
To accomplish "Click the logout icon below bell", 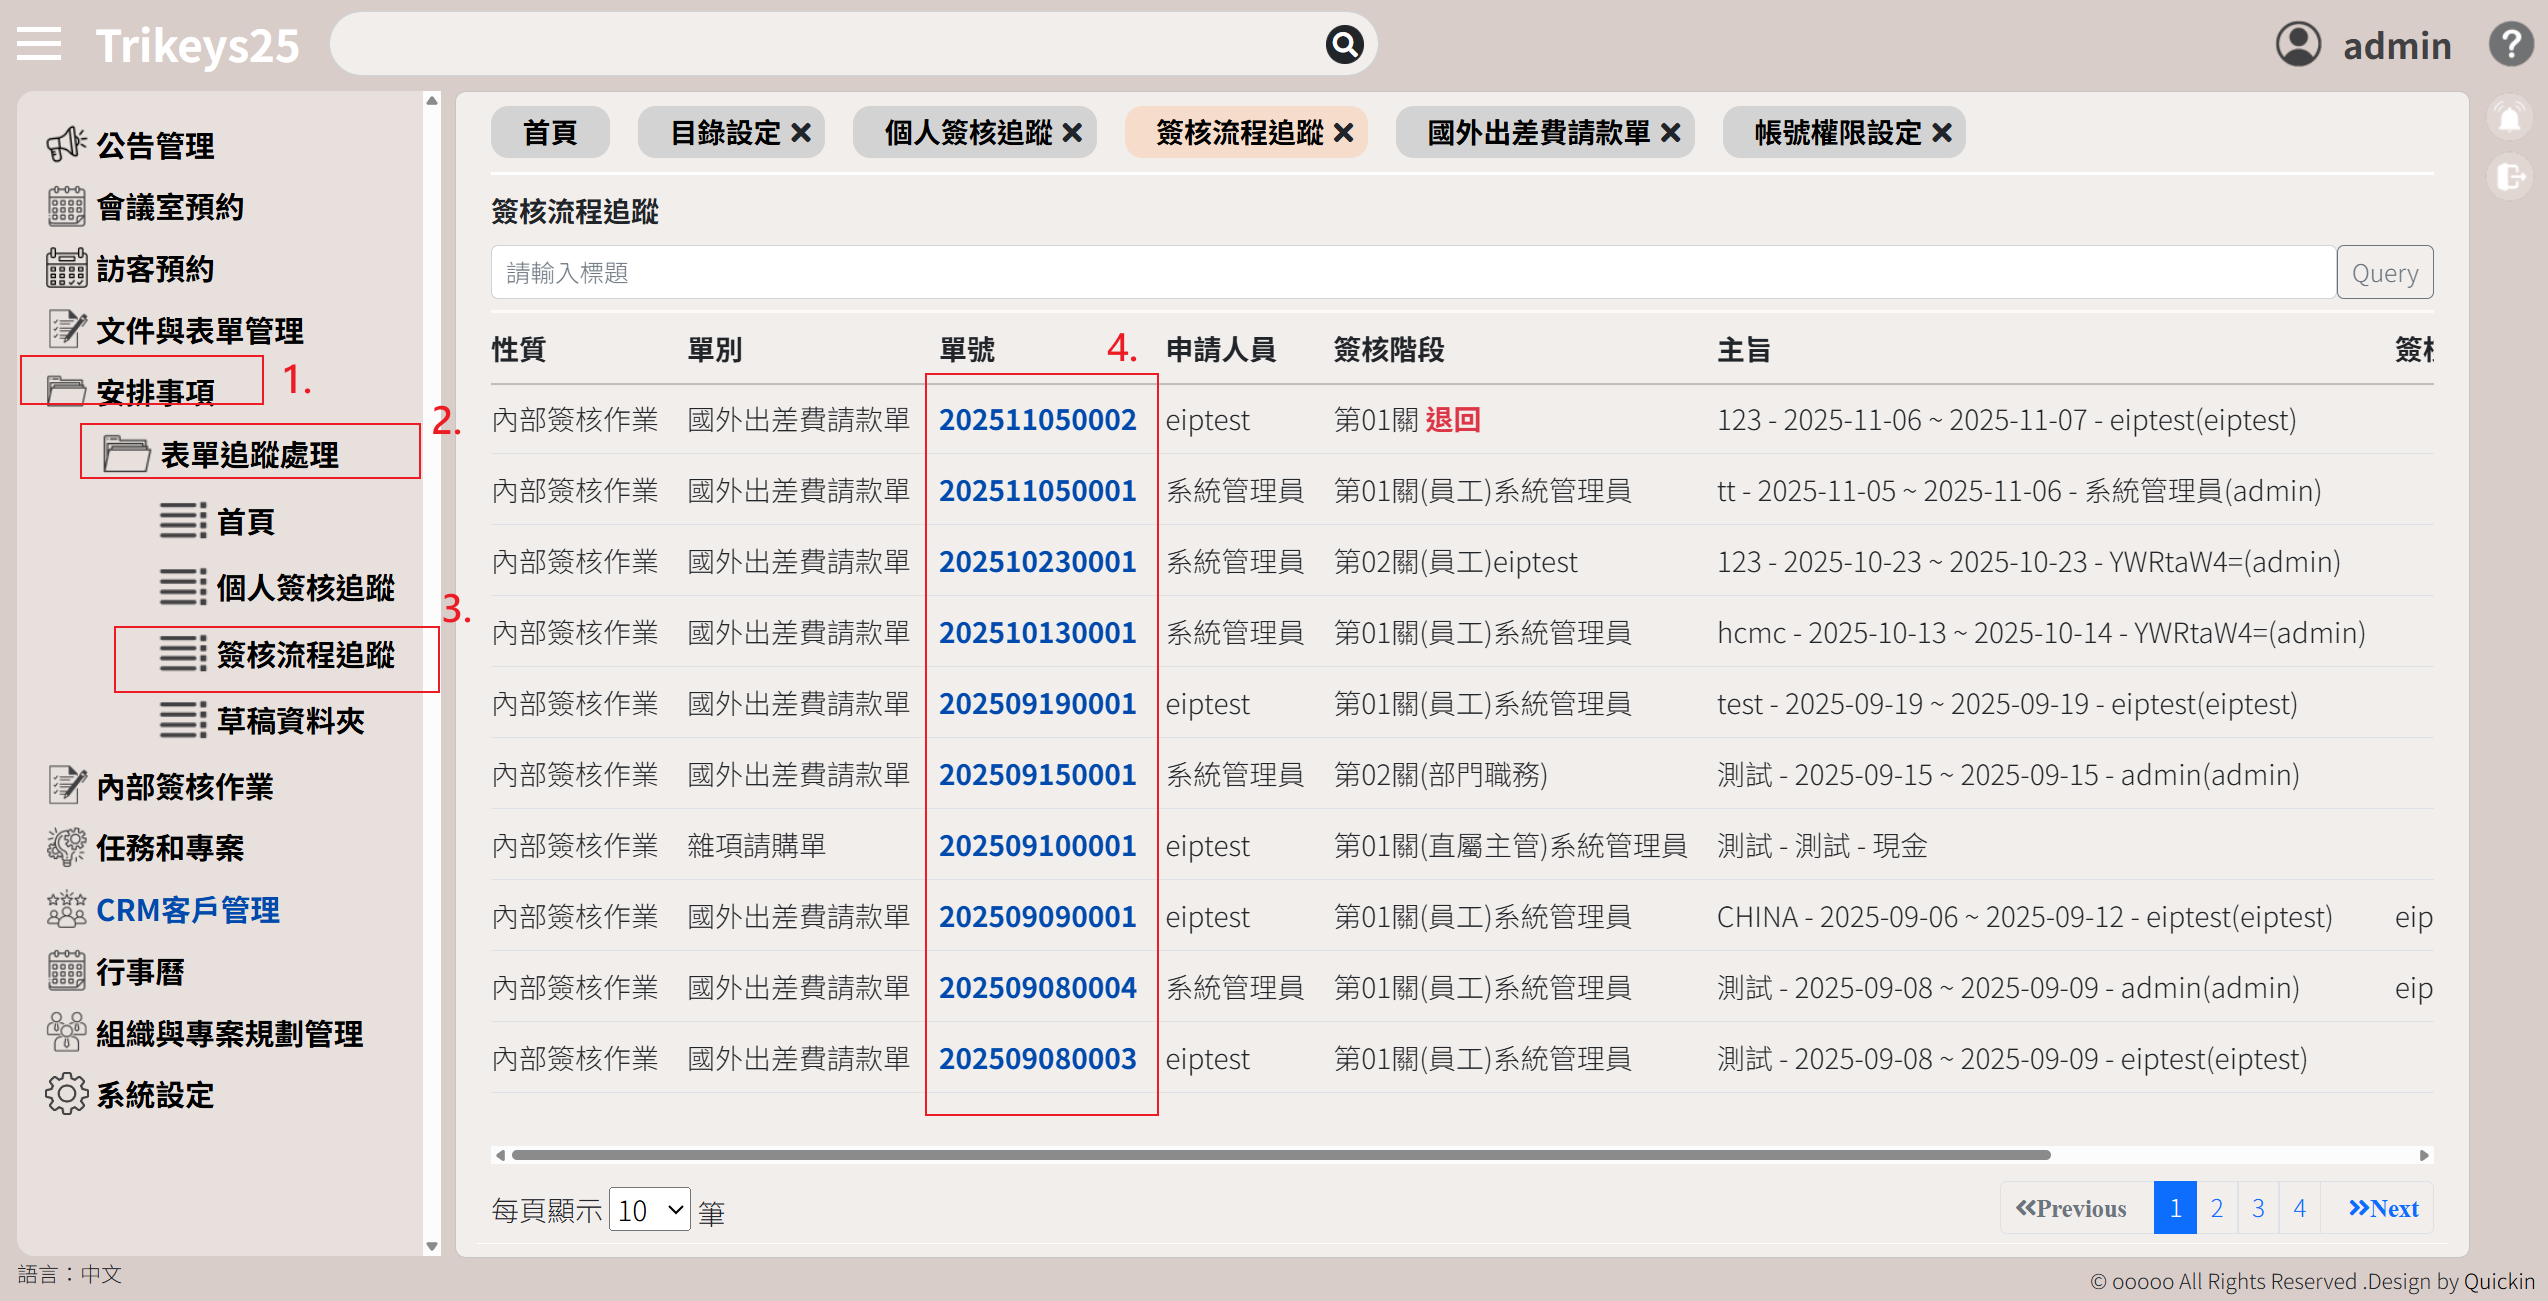I will 2509,178.
